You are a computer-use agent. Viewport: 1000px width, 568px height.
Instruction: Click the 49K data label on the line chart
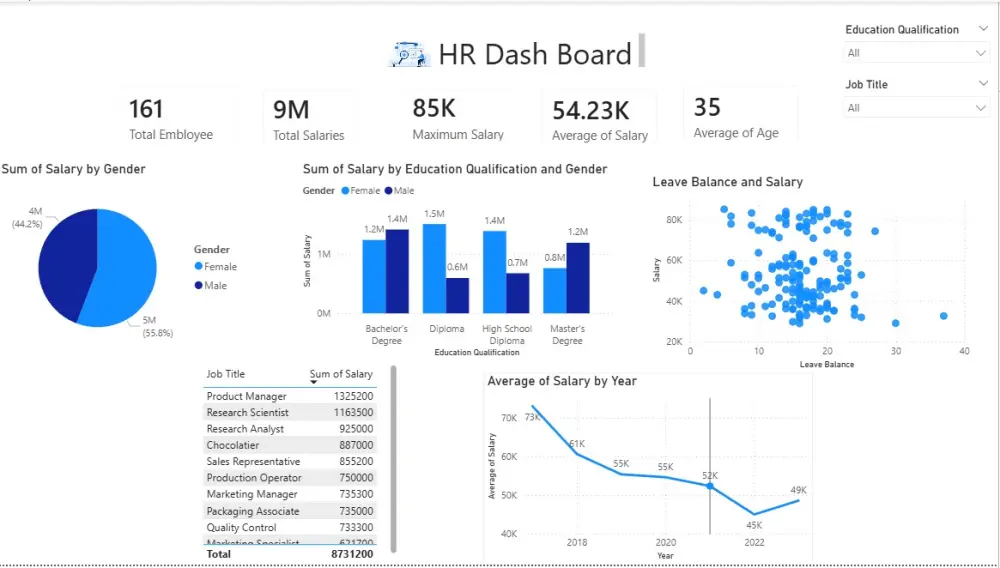[798, 490]
